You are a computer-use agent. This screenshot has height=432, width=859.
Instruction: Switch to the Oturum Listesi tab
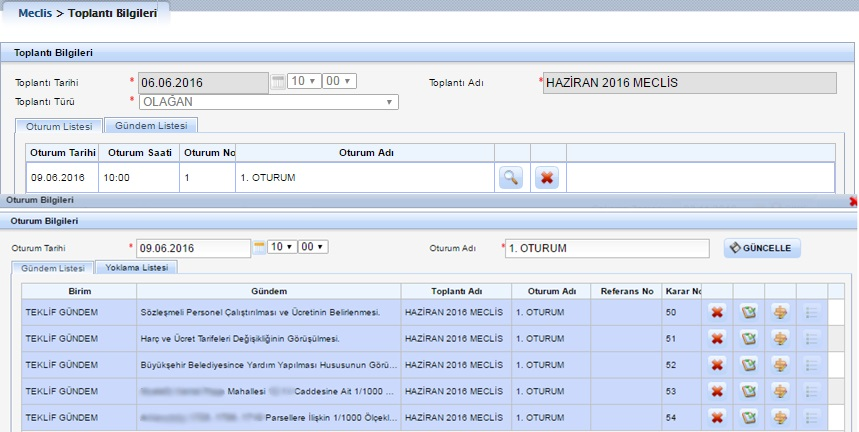tap(59, 126)
